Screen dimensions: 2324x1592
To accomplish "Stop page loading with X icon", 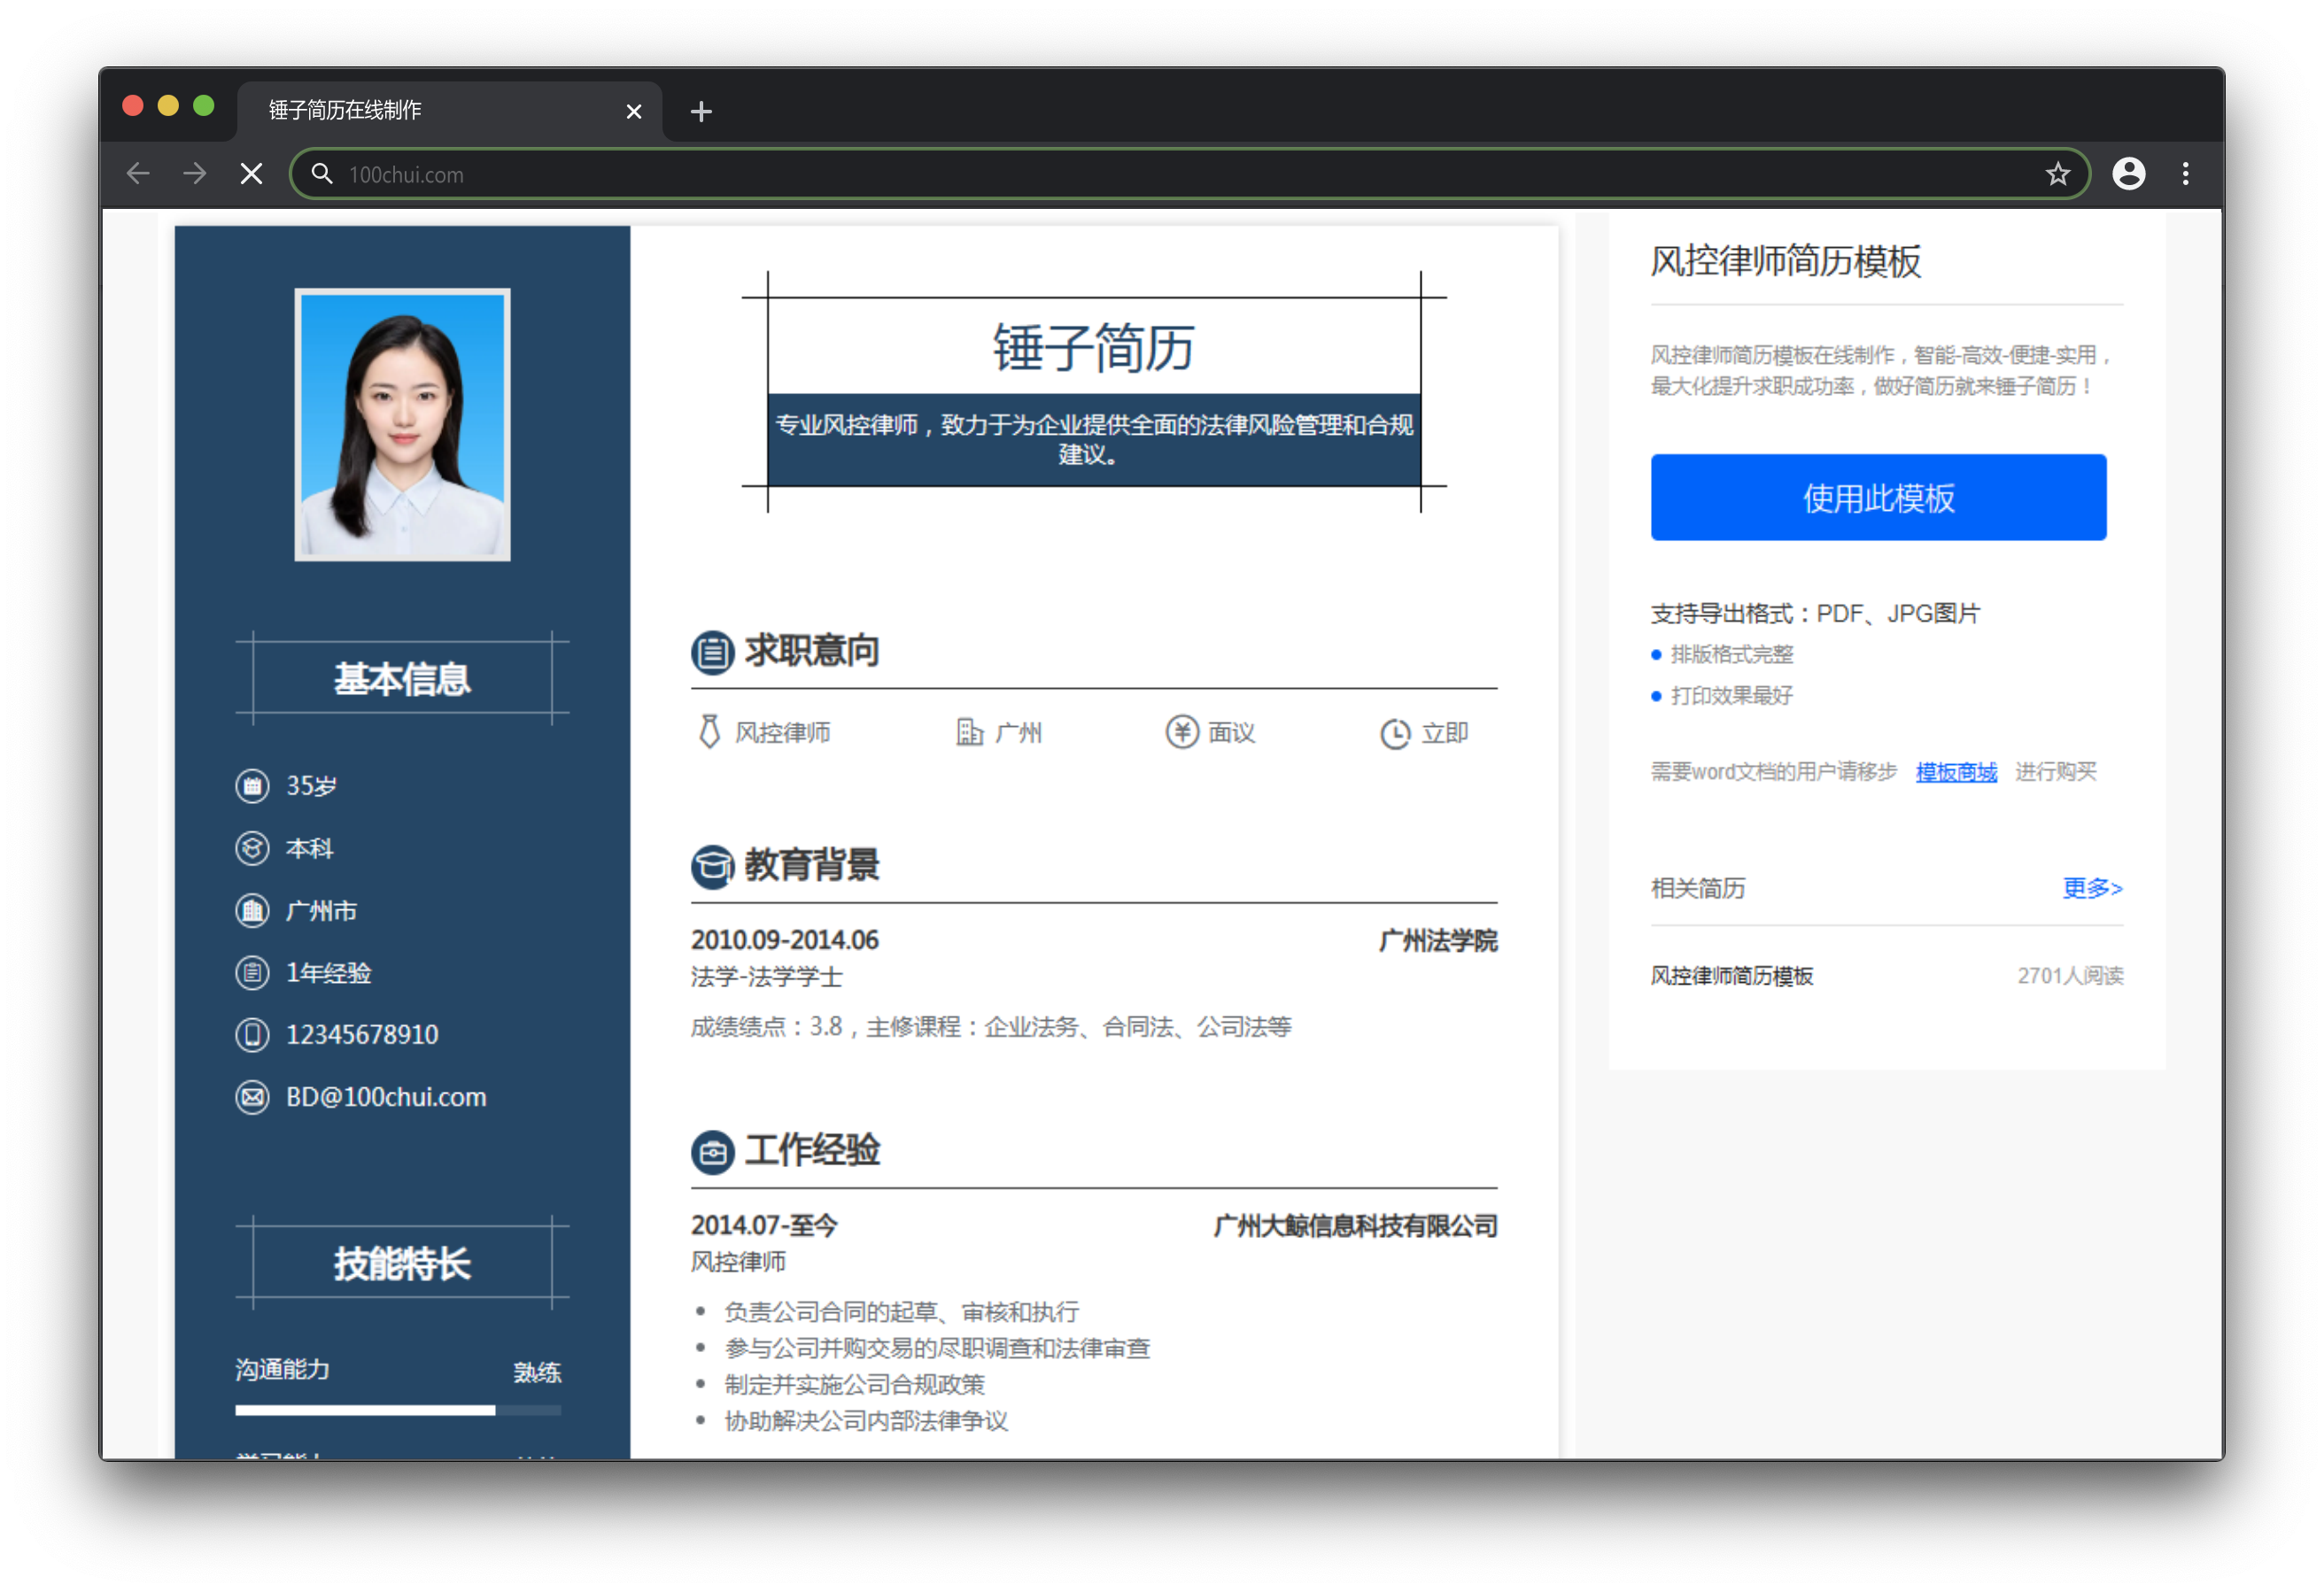I will [251, 174].
